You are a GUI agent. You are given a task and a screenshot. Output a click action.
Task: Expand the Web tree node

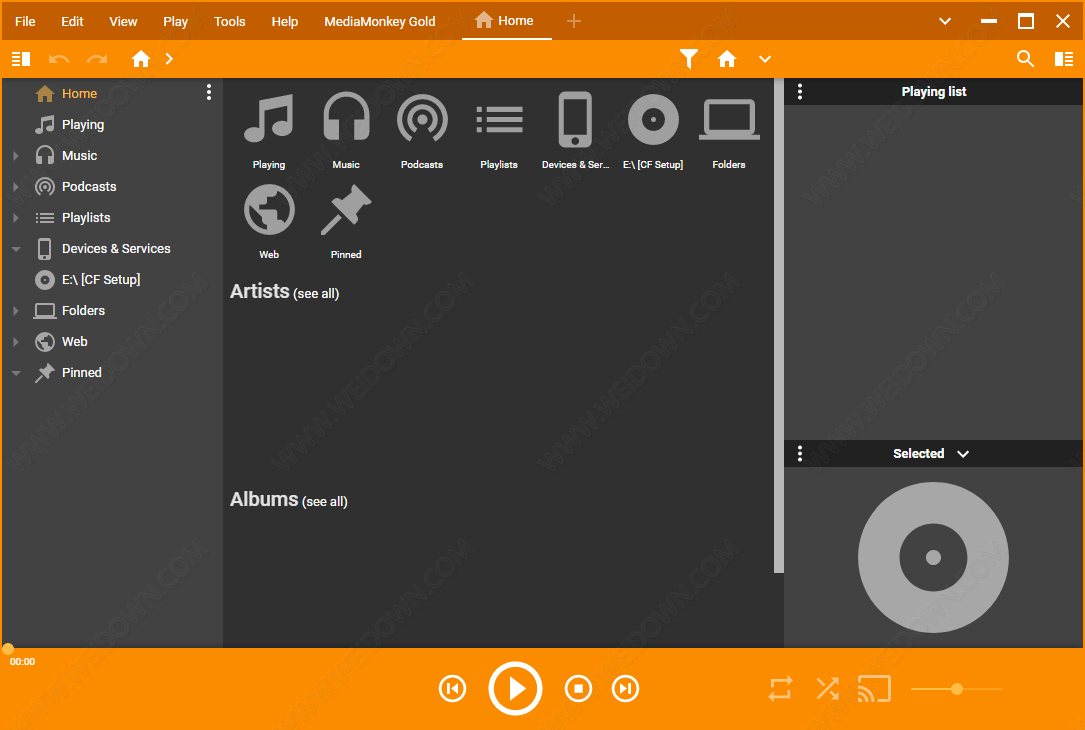click(16, 342)
